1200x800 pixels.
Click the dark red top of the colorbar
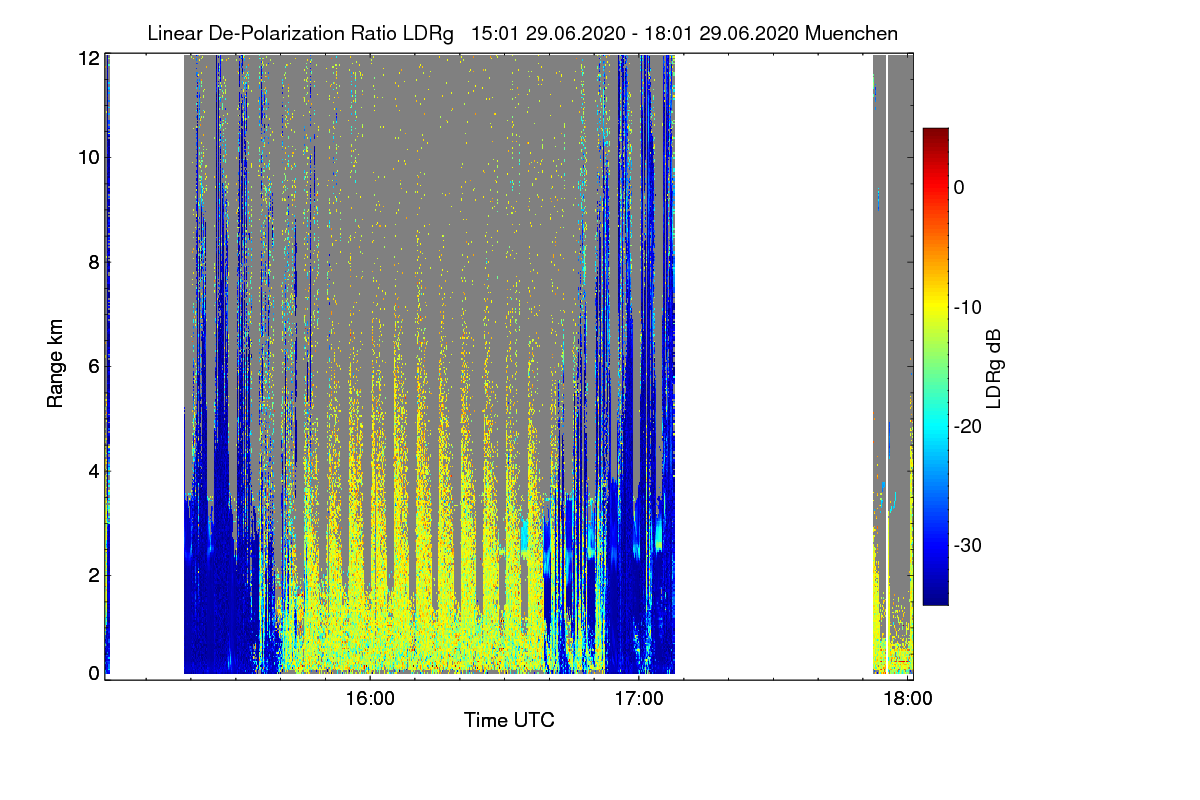tap(935, 134)
